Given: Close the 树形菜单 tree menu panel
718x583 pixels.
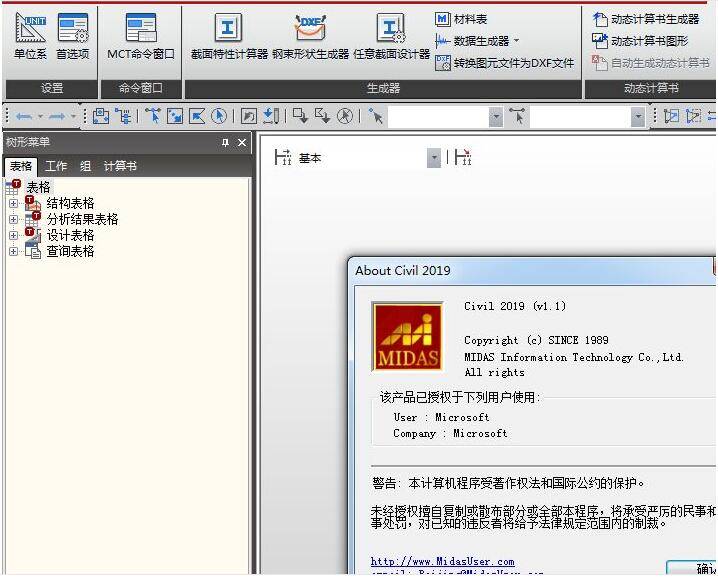Looking at the screenshot, I should [242, 143].
